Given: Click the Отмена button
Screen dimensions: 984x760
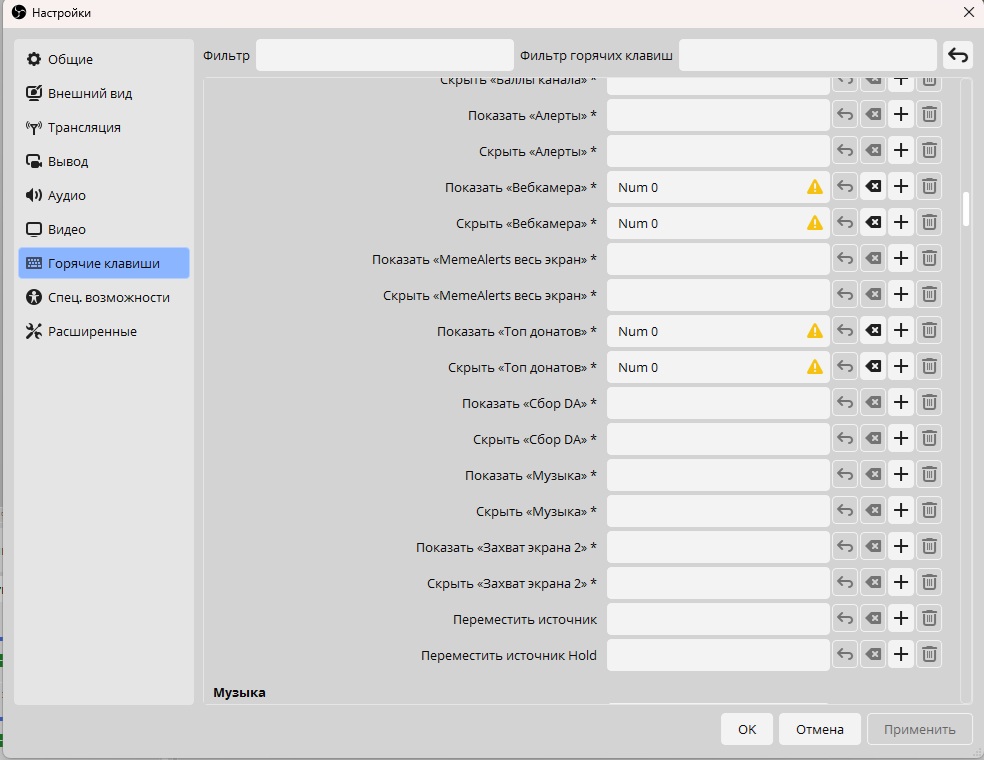Looking at the screenshot, I should click(x=820, y=729).
